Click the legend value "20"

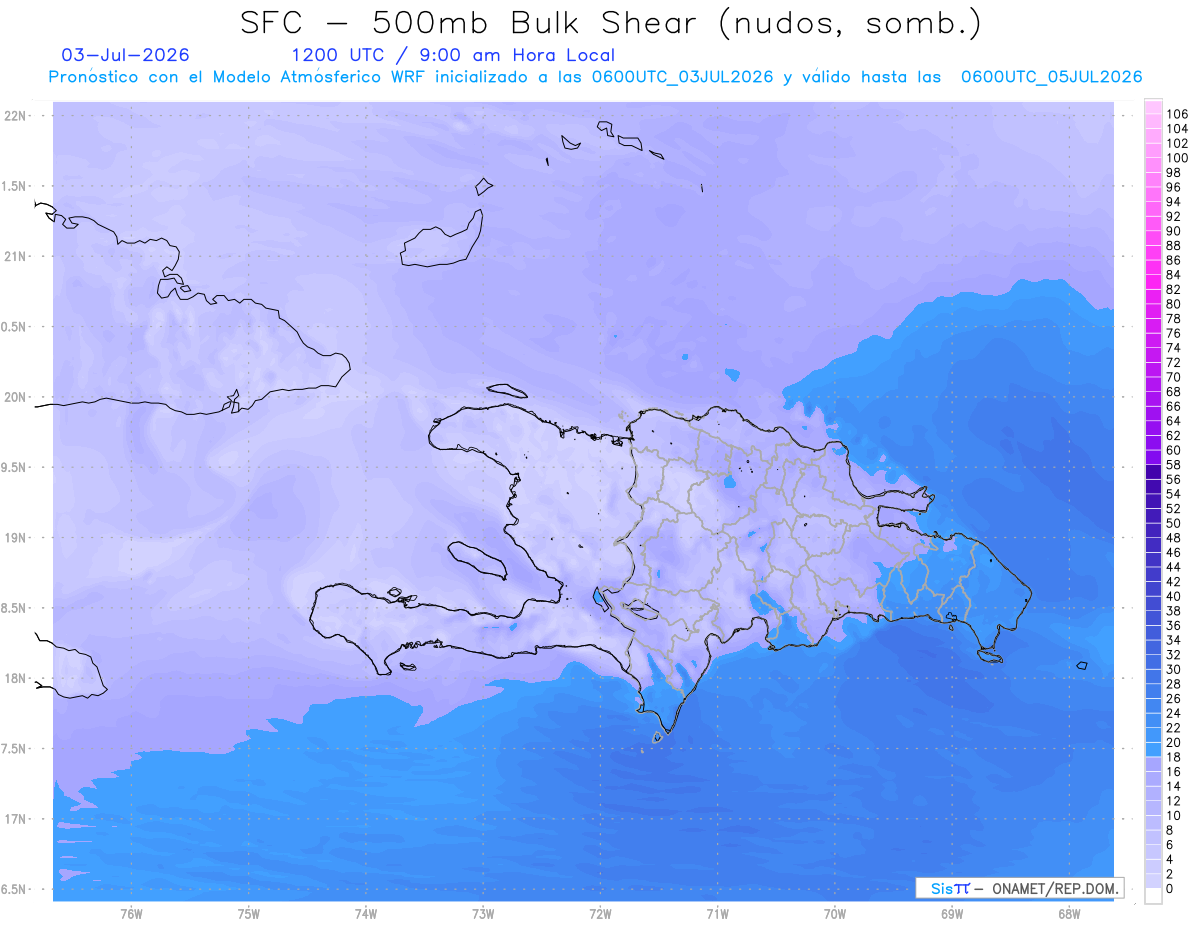[1174, 743]
